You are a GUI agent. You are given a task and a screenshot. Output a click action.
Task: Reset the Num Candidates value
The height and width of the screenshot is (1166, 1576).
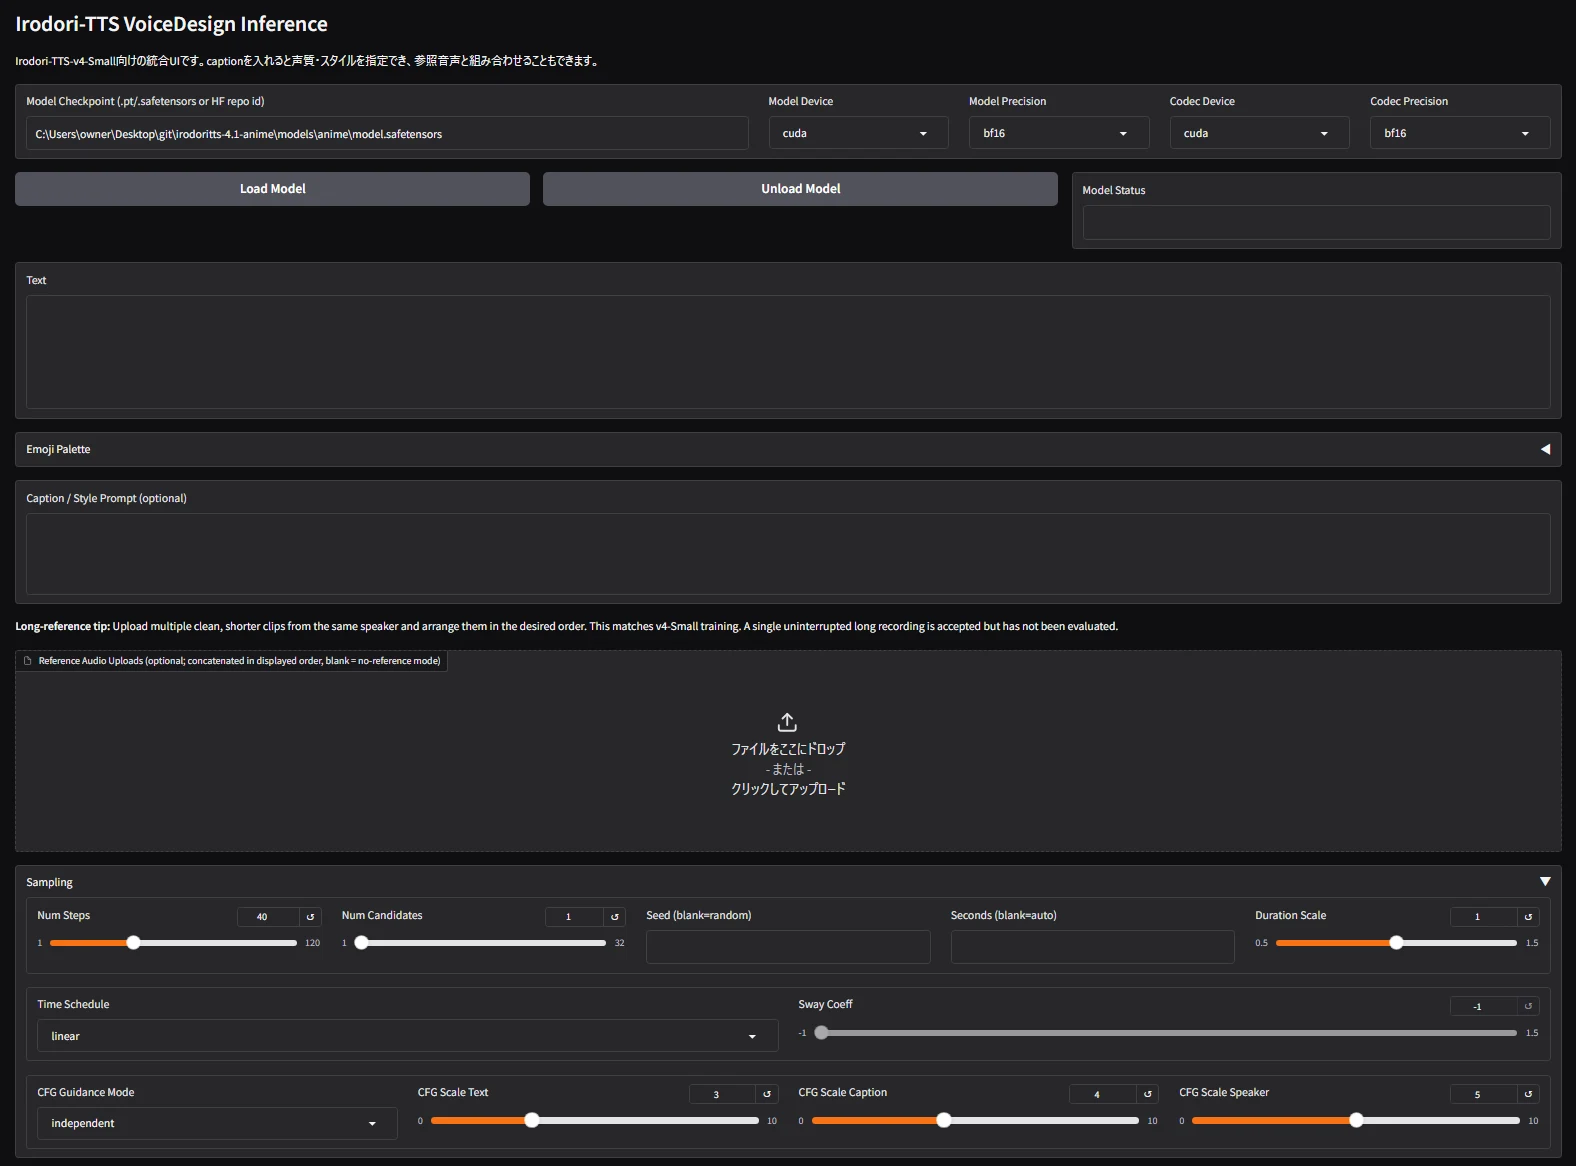tap(615, 917)
